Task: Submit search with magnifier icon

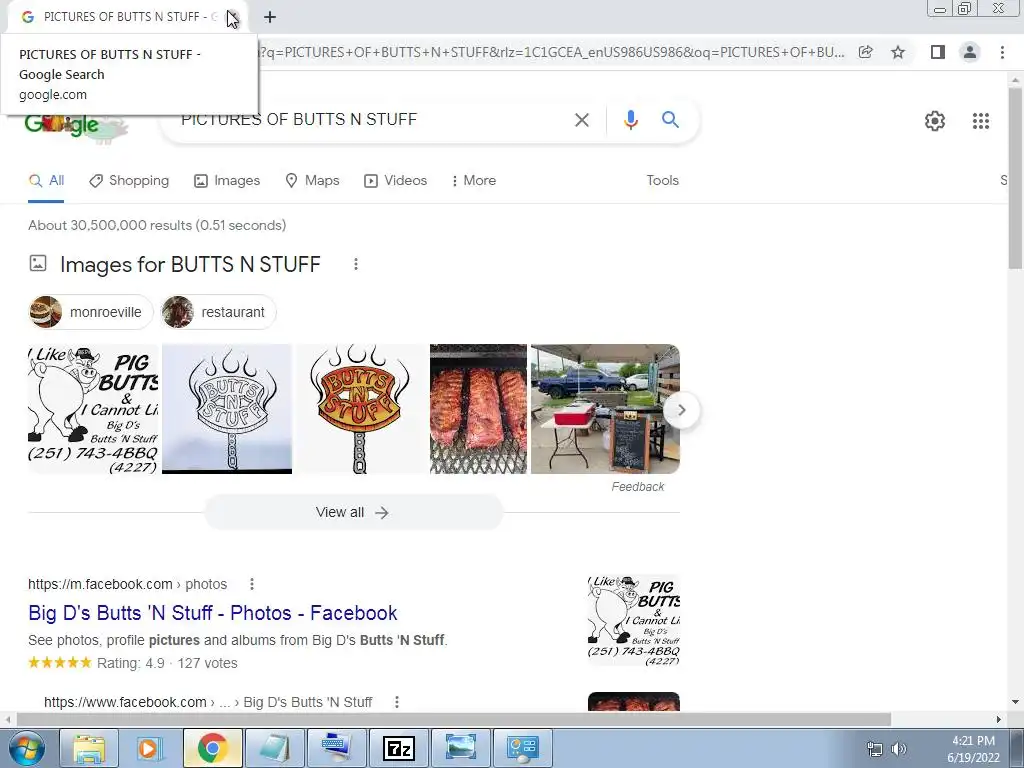Action: [x=670, y=120]
